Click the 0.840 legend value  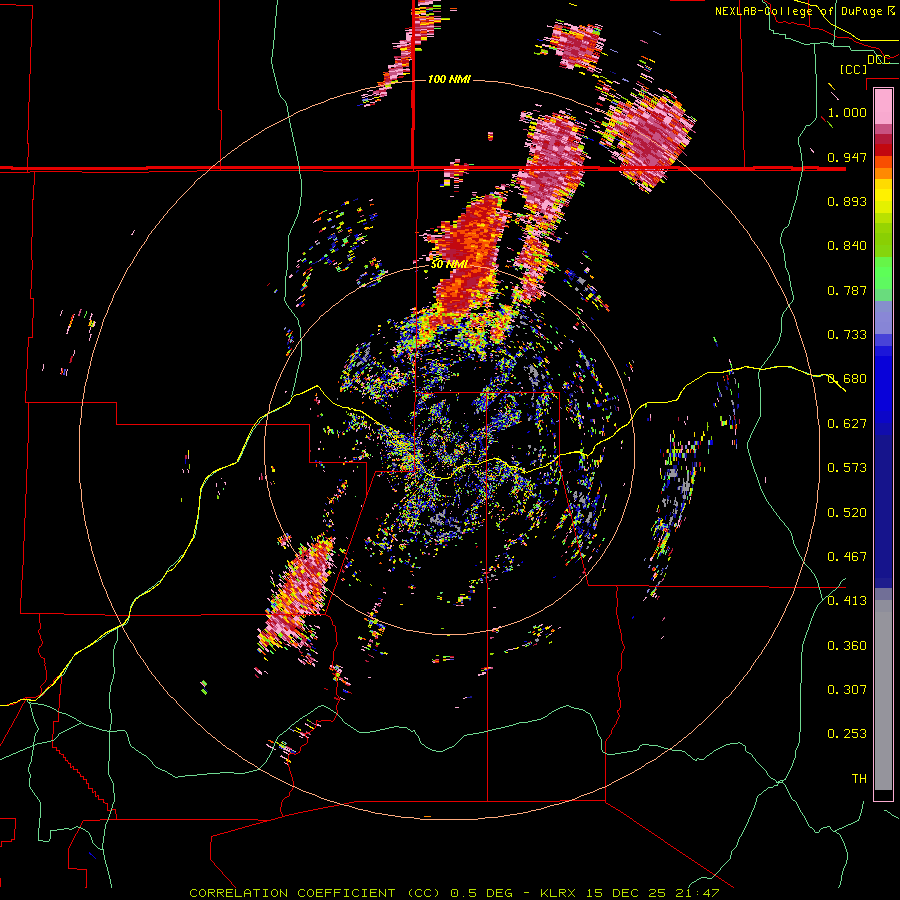tap(847, 246)
